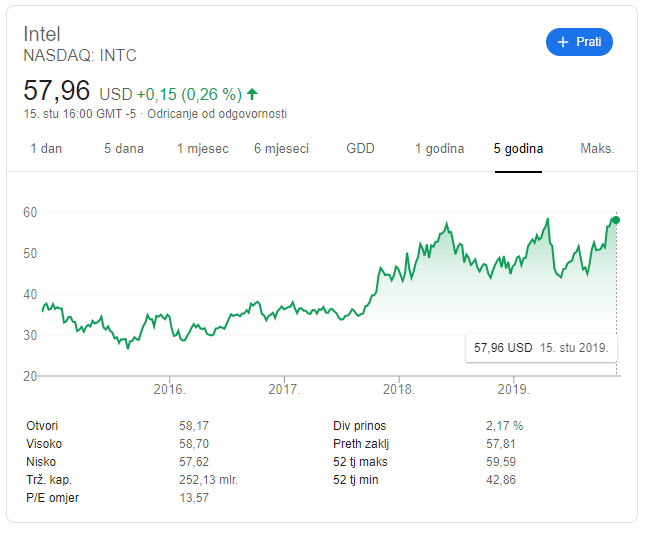Click the 52 tj maks label
Image resolution: width=657 pixels, height=539 pixels.
(x=360, y=462)
